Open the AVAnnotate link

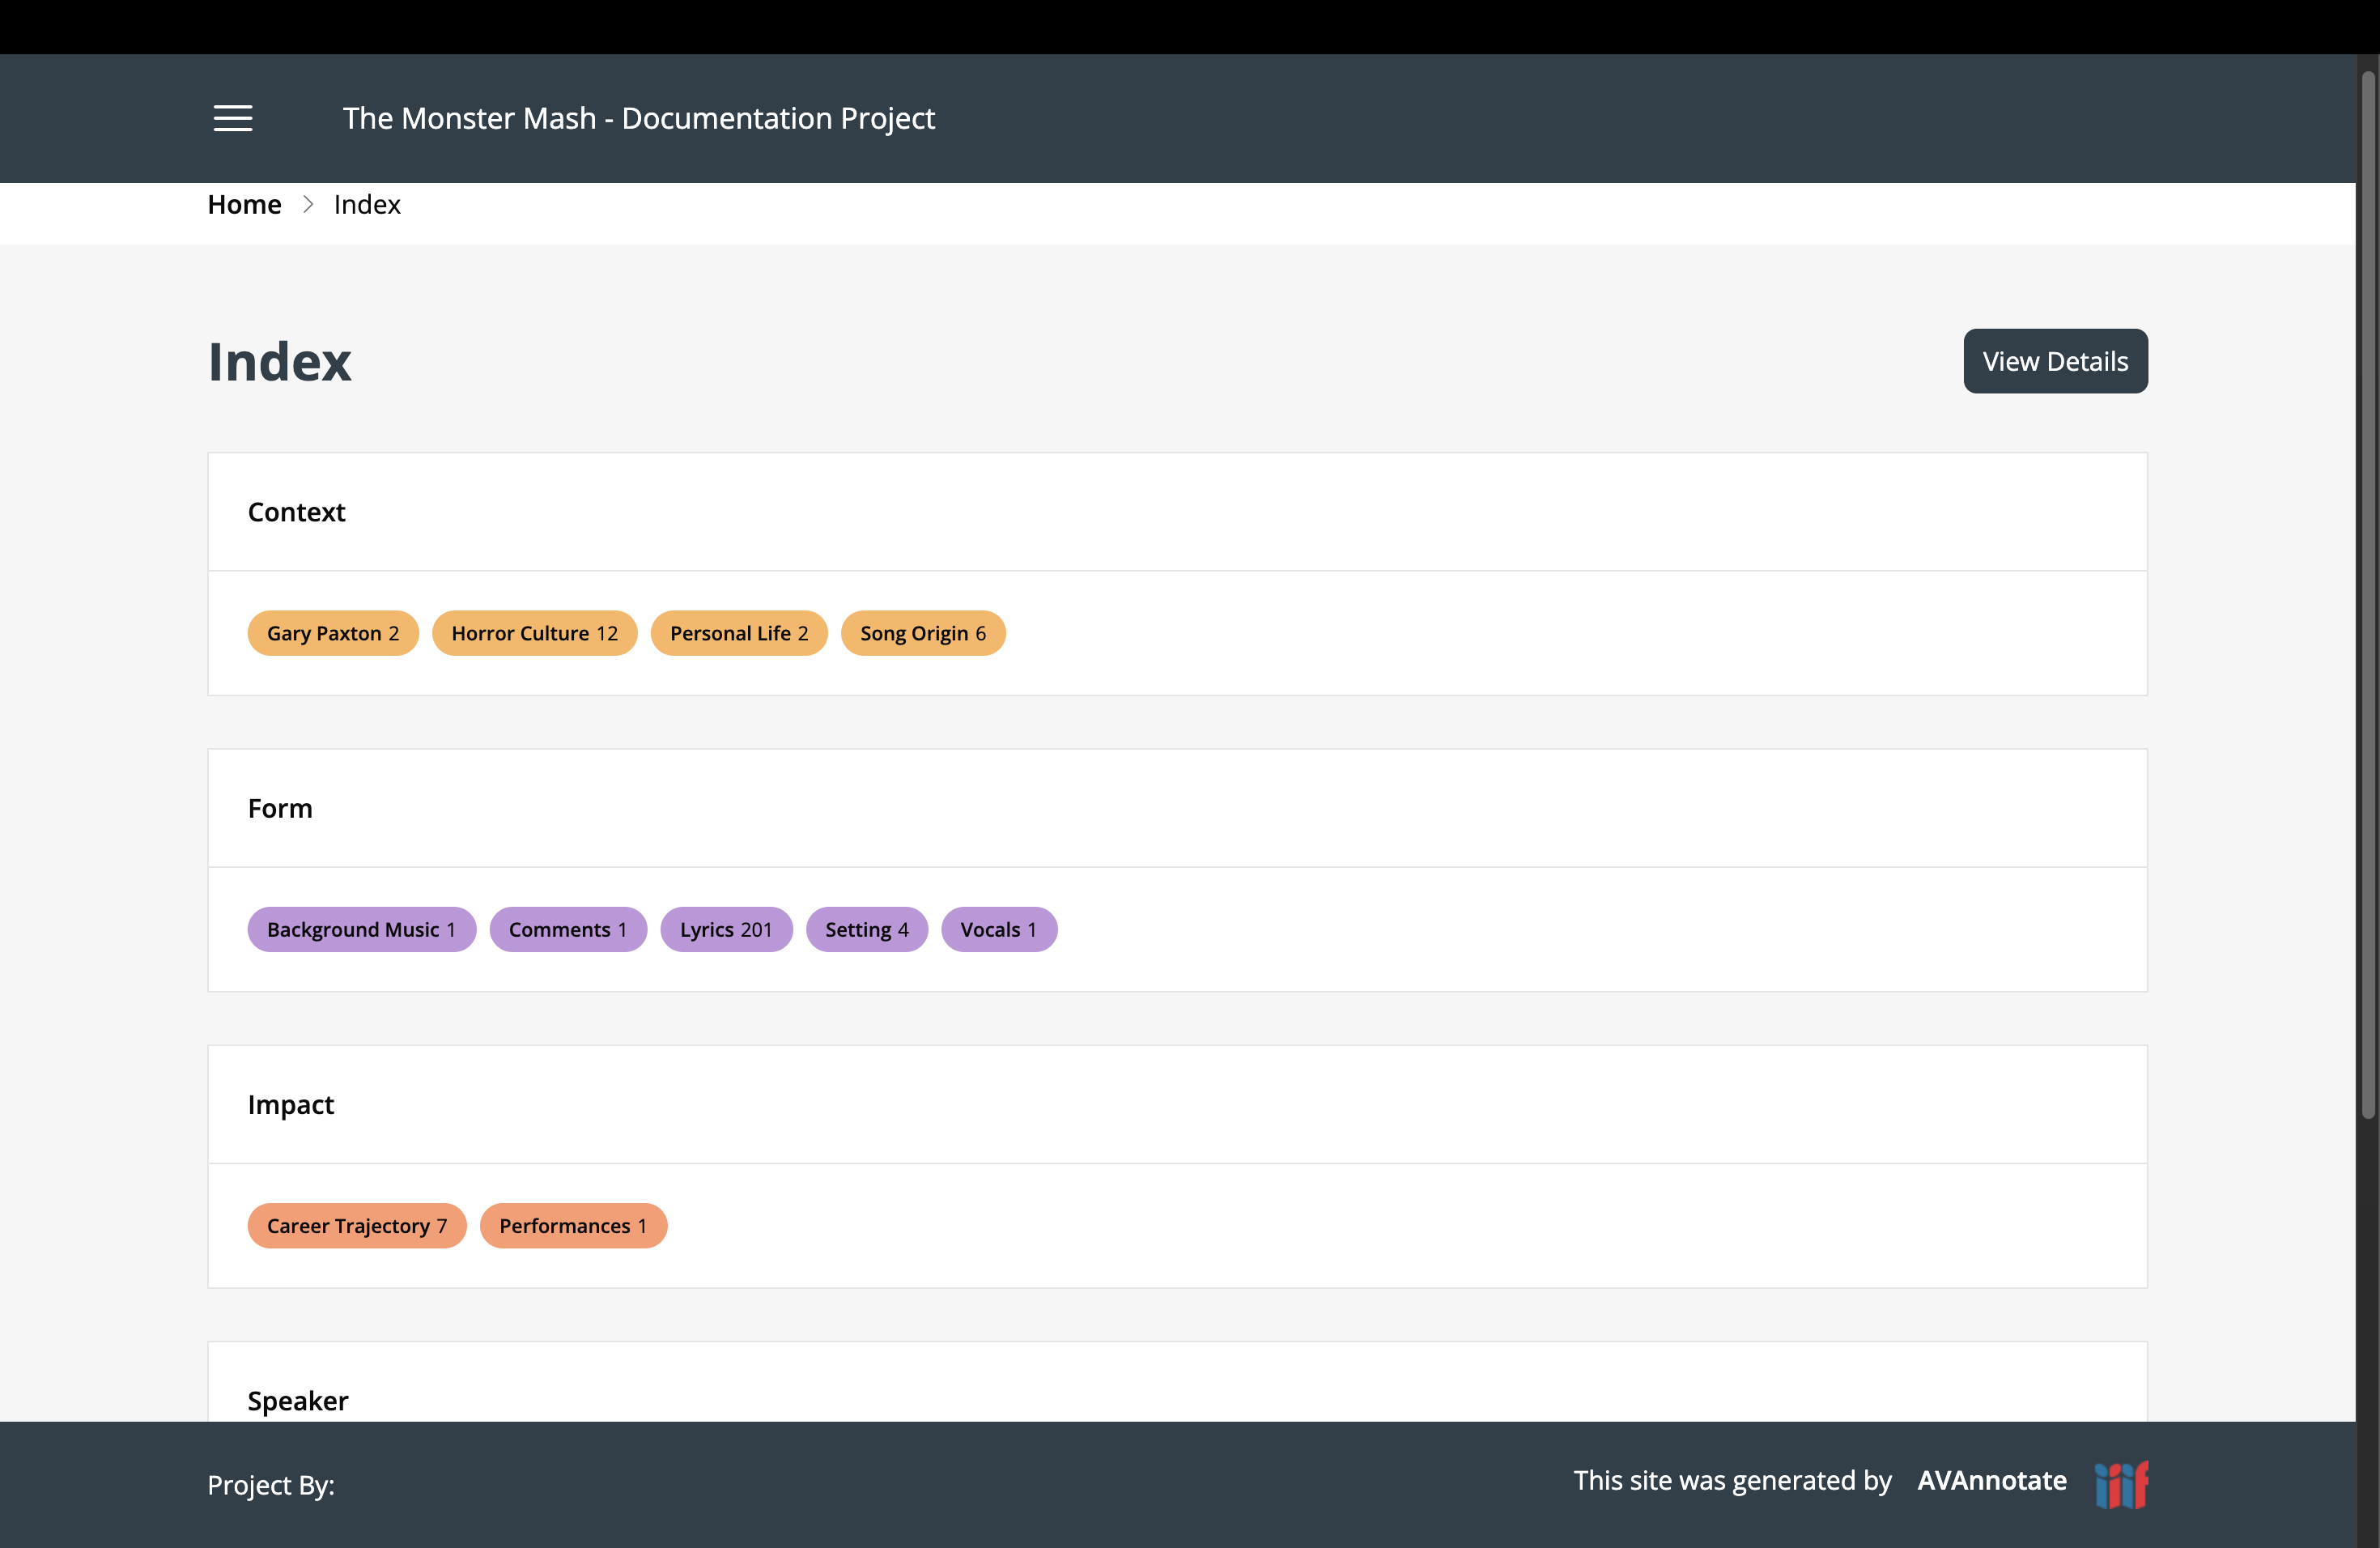[x=1991, y=1480]
